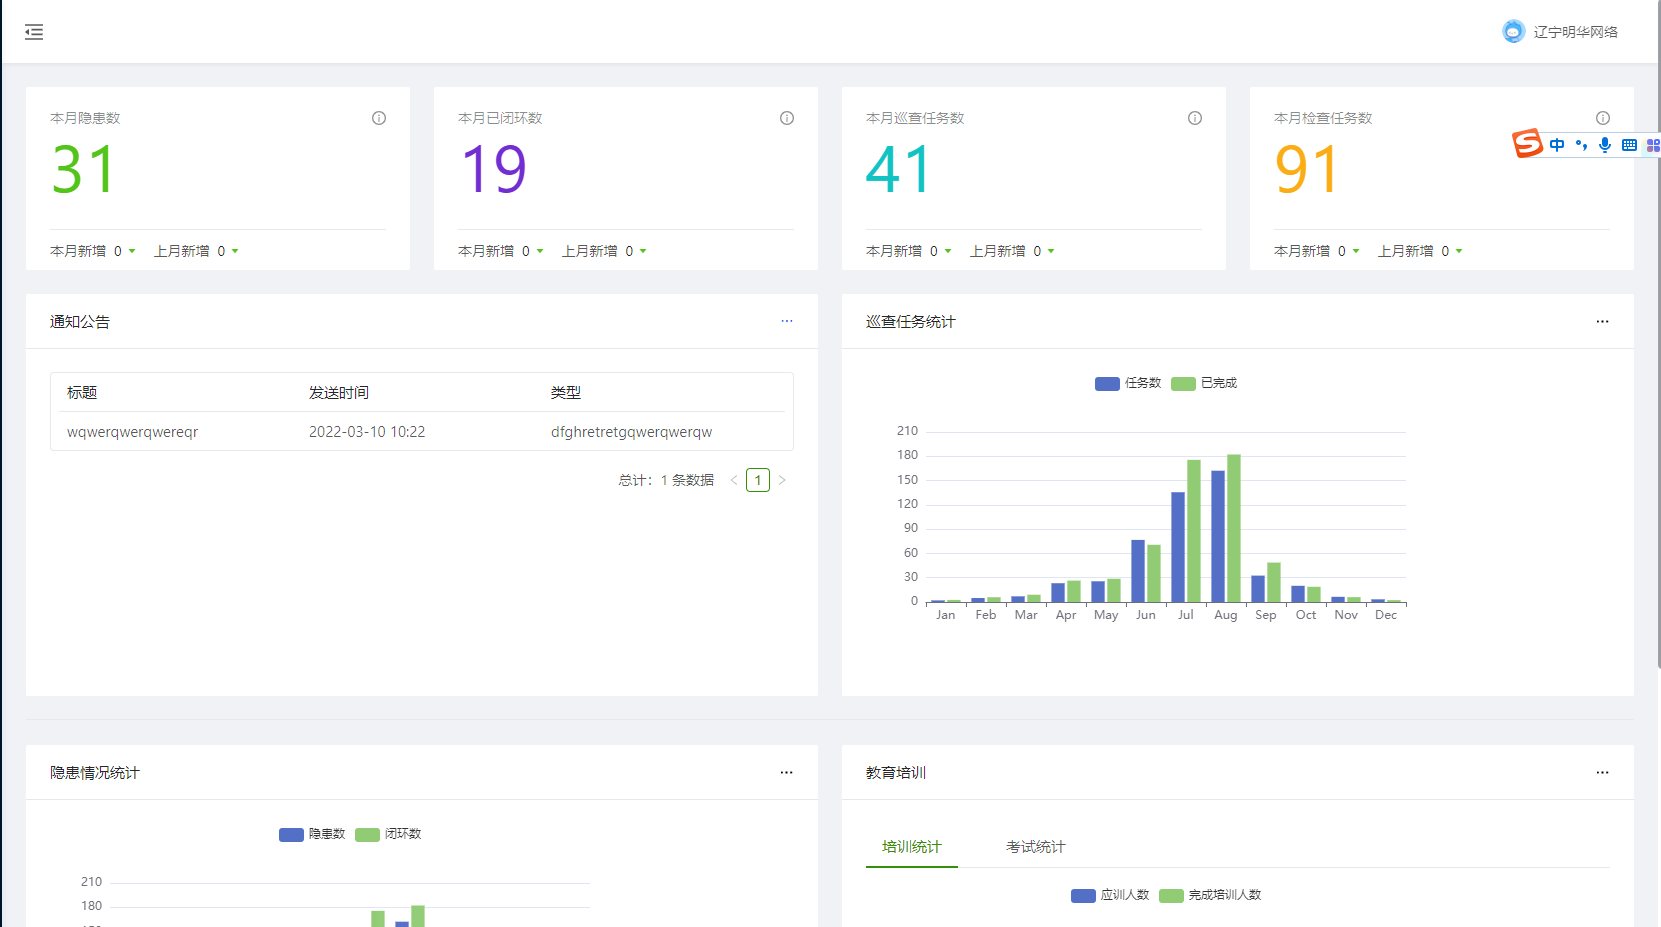The image size is (1661, 927).
Task: Click the big number 19 closed-loop count
Action: (x=493, y=170)
